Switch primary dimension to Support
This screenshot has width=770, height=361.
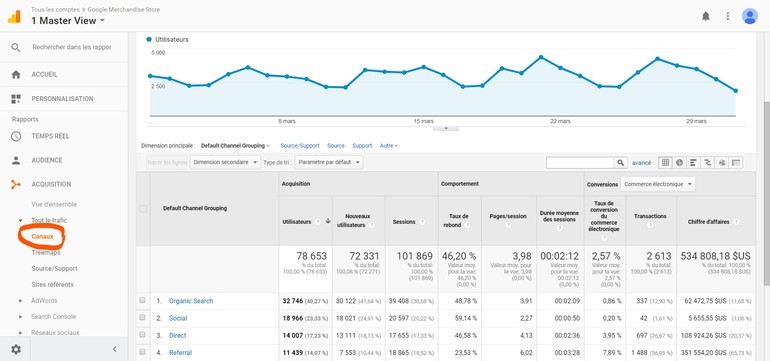(x=362, y=146)
